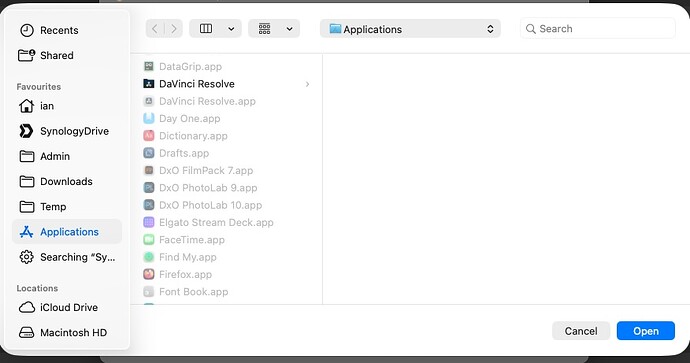This screenshot has width=690, height=363.
Task: Click the Search magnifier icon
Action: point(531,29)
